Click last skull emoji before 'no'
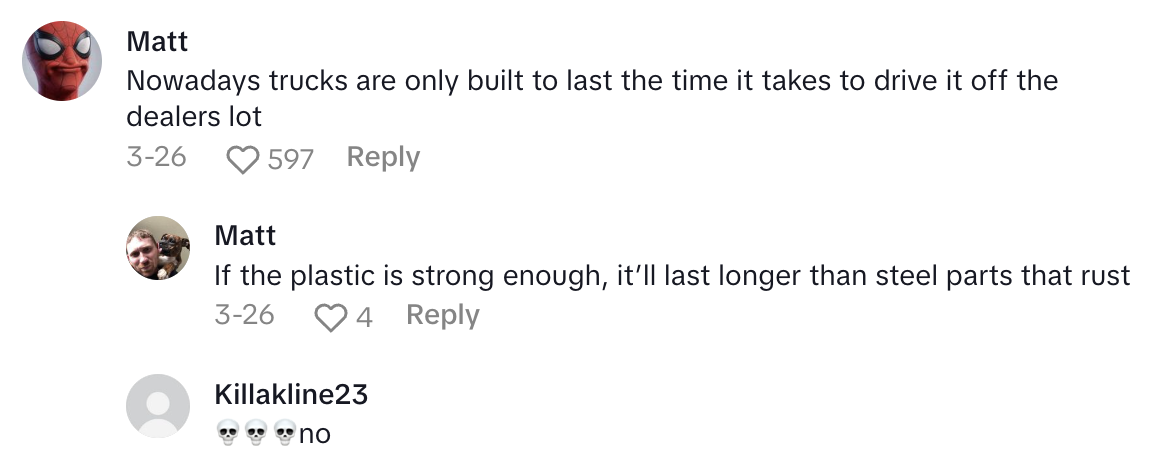Viewport: 1160px width, 458px height. tap(284, 434)
